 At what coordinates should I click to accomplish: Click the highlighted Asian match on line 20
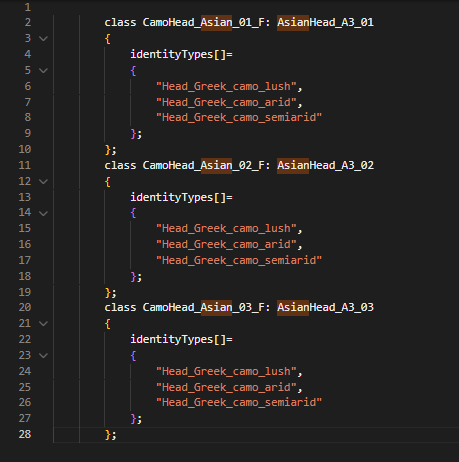point(216,307)
